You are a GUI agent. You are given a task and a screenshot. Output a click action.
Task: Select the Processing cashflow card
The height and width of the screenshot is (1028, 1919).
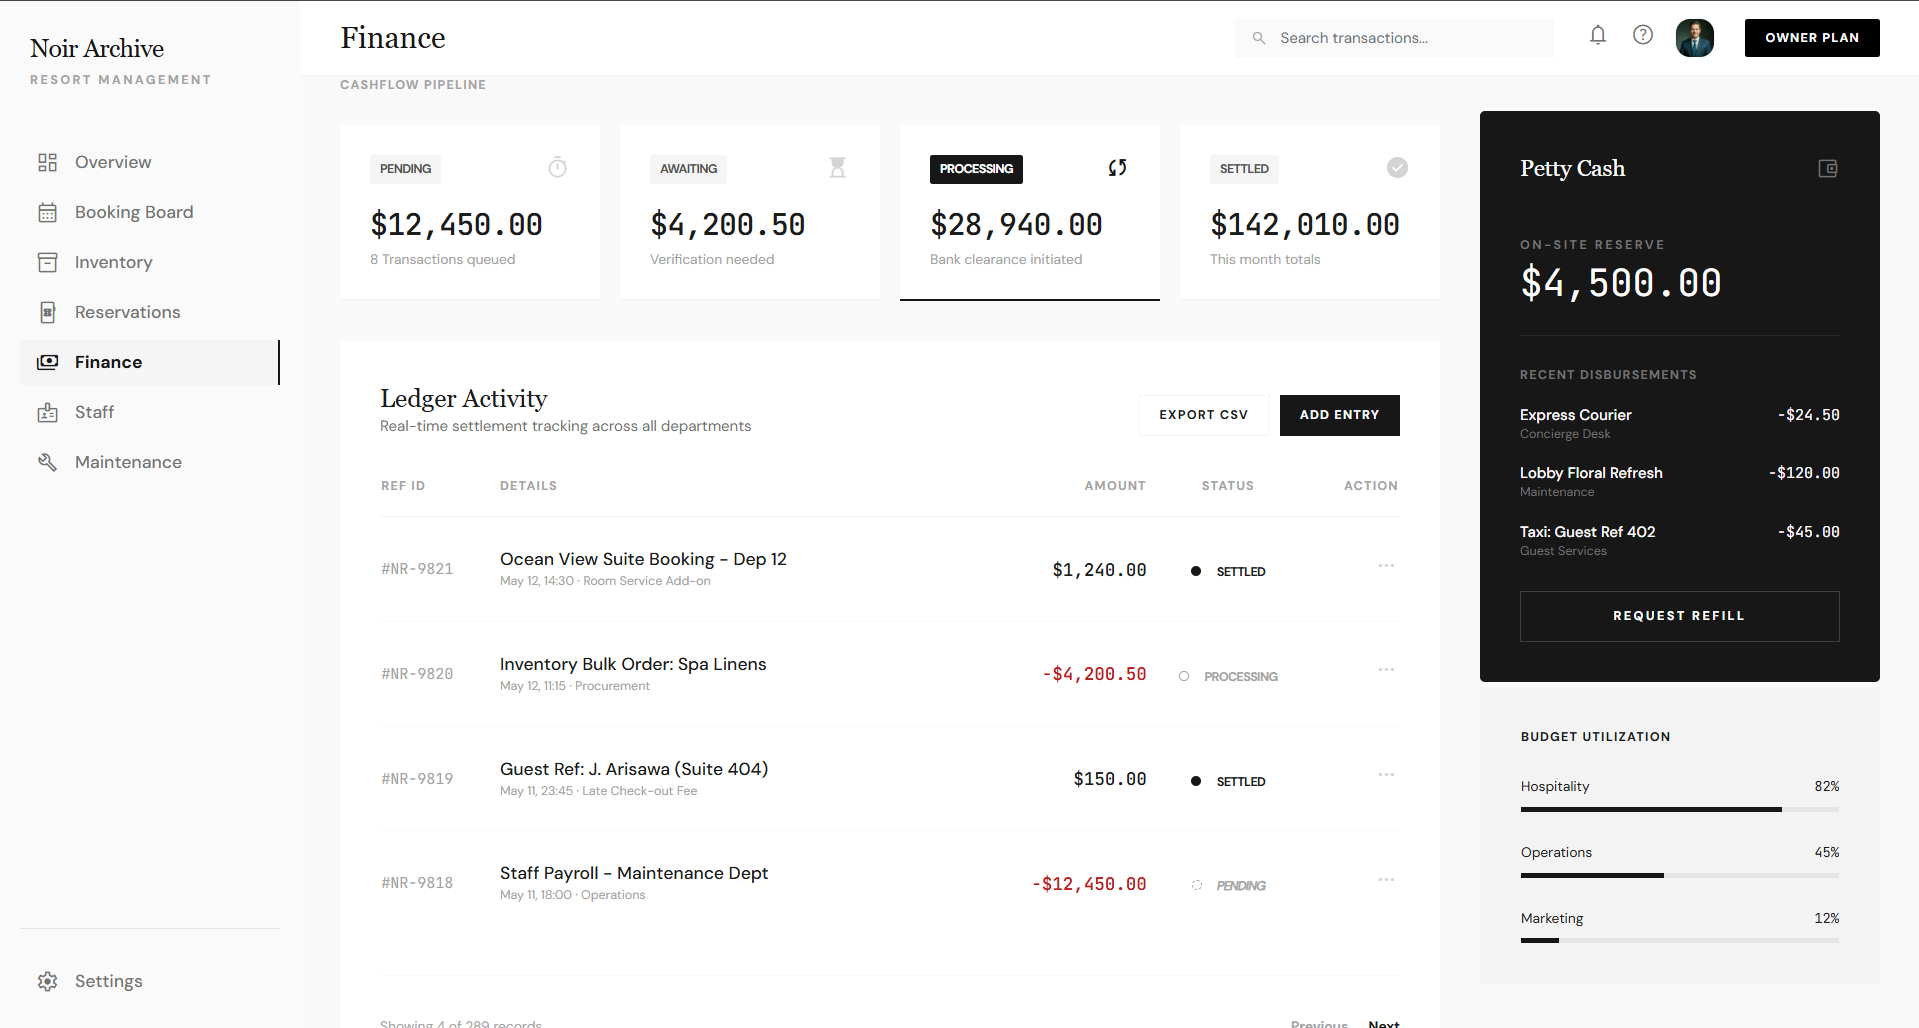click(x=1029, y=212)
